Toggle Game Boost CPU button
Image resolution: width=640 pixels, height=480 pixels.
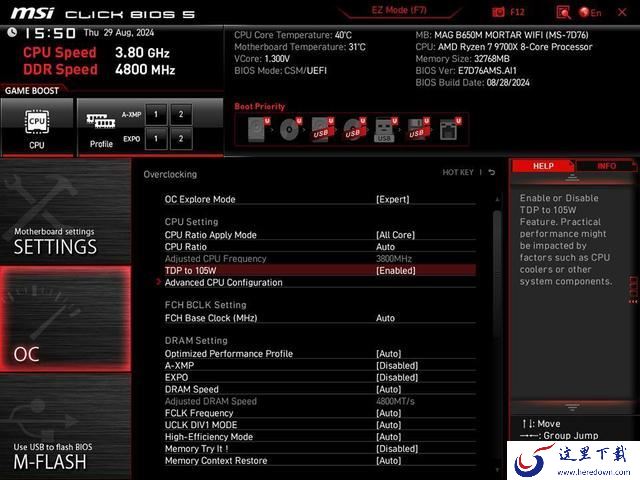click(x=37, y=127)
